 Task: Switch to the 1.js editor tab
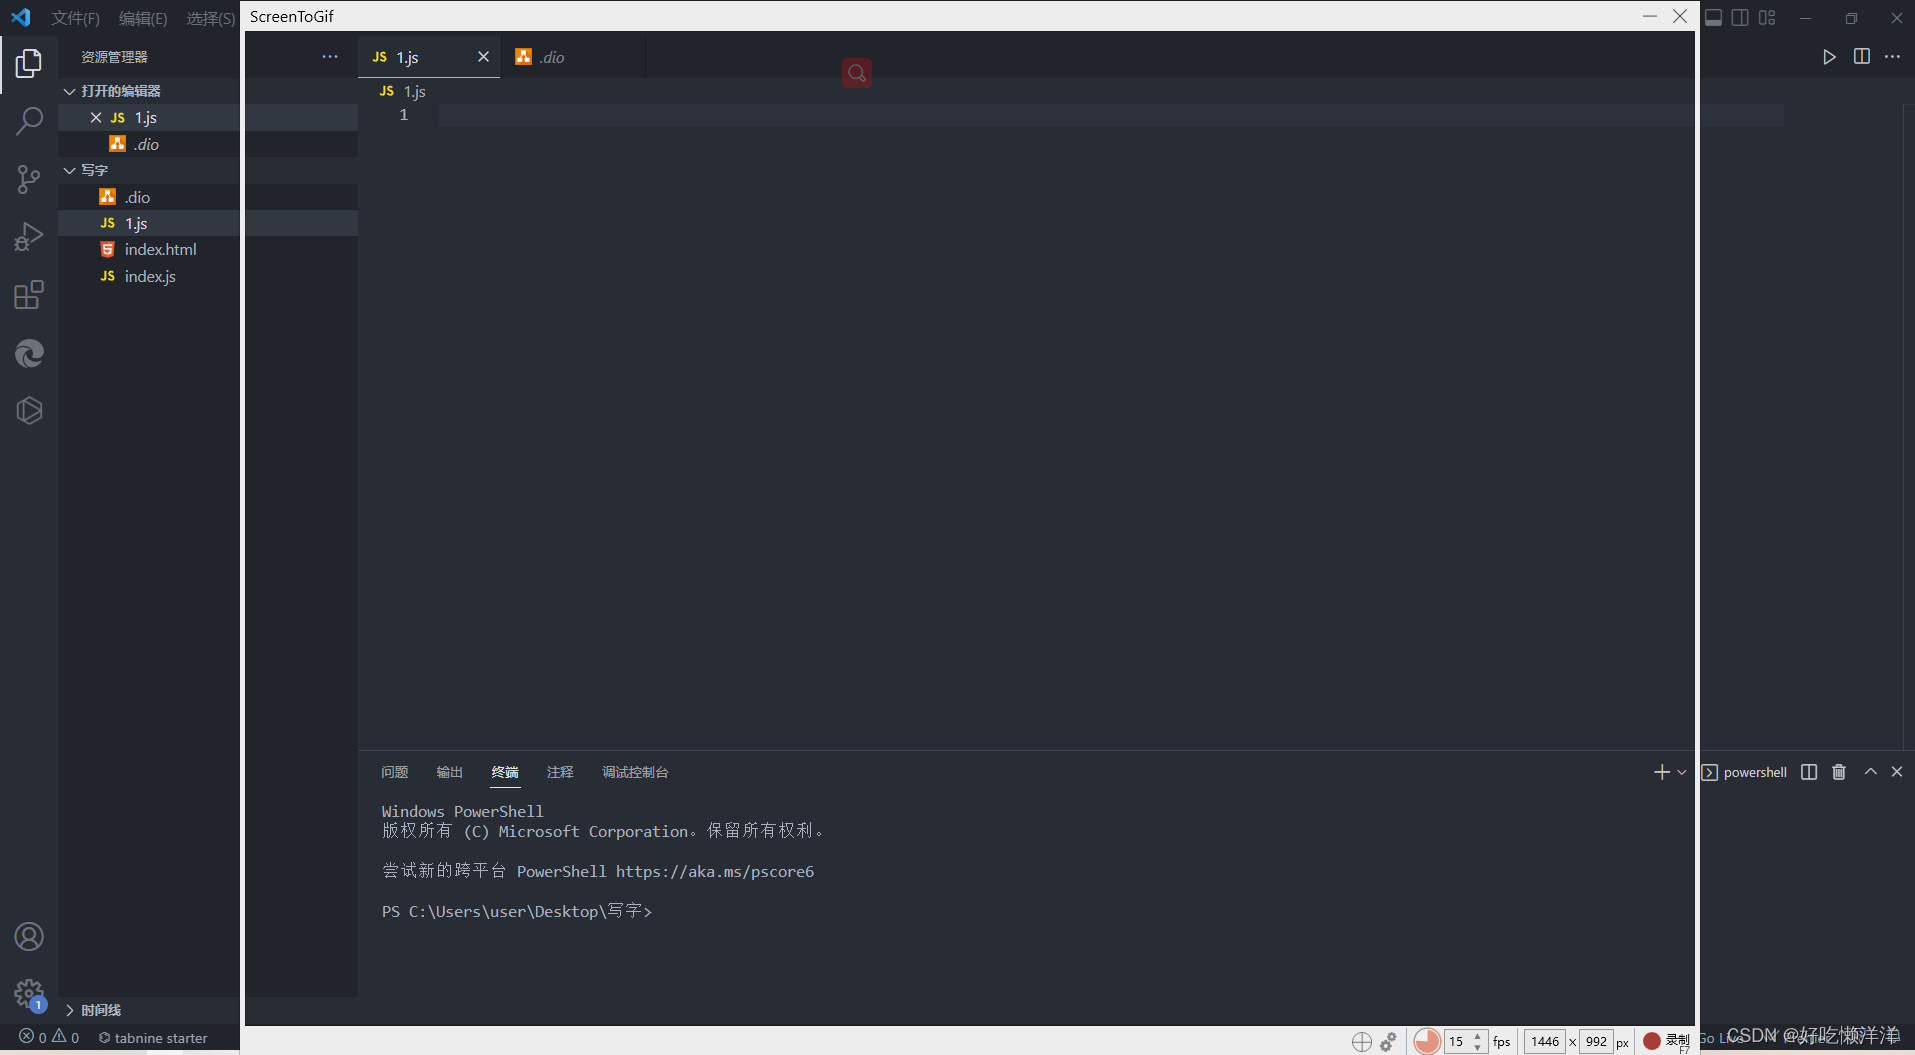[429, 57]
